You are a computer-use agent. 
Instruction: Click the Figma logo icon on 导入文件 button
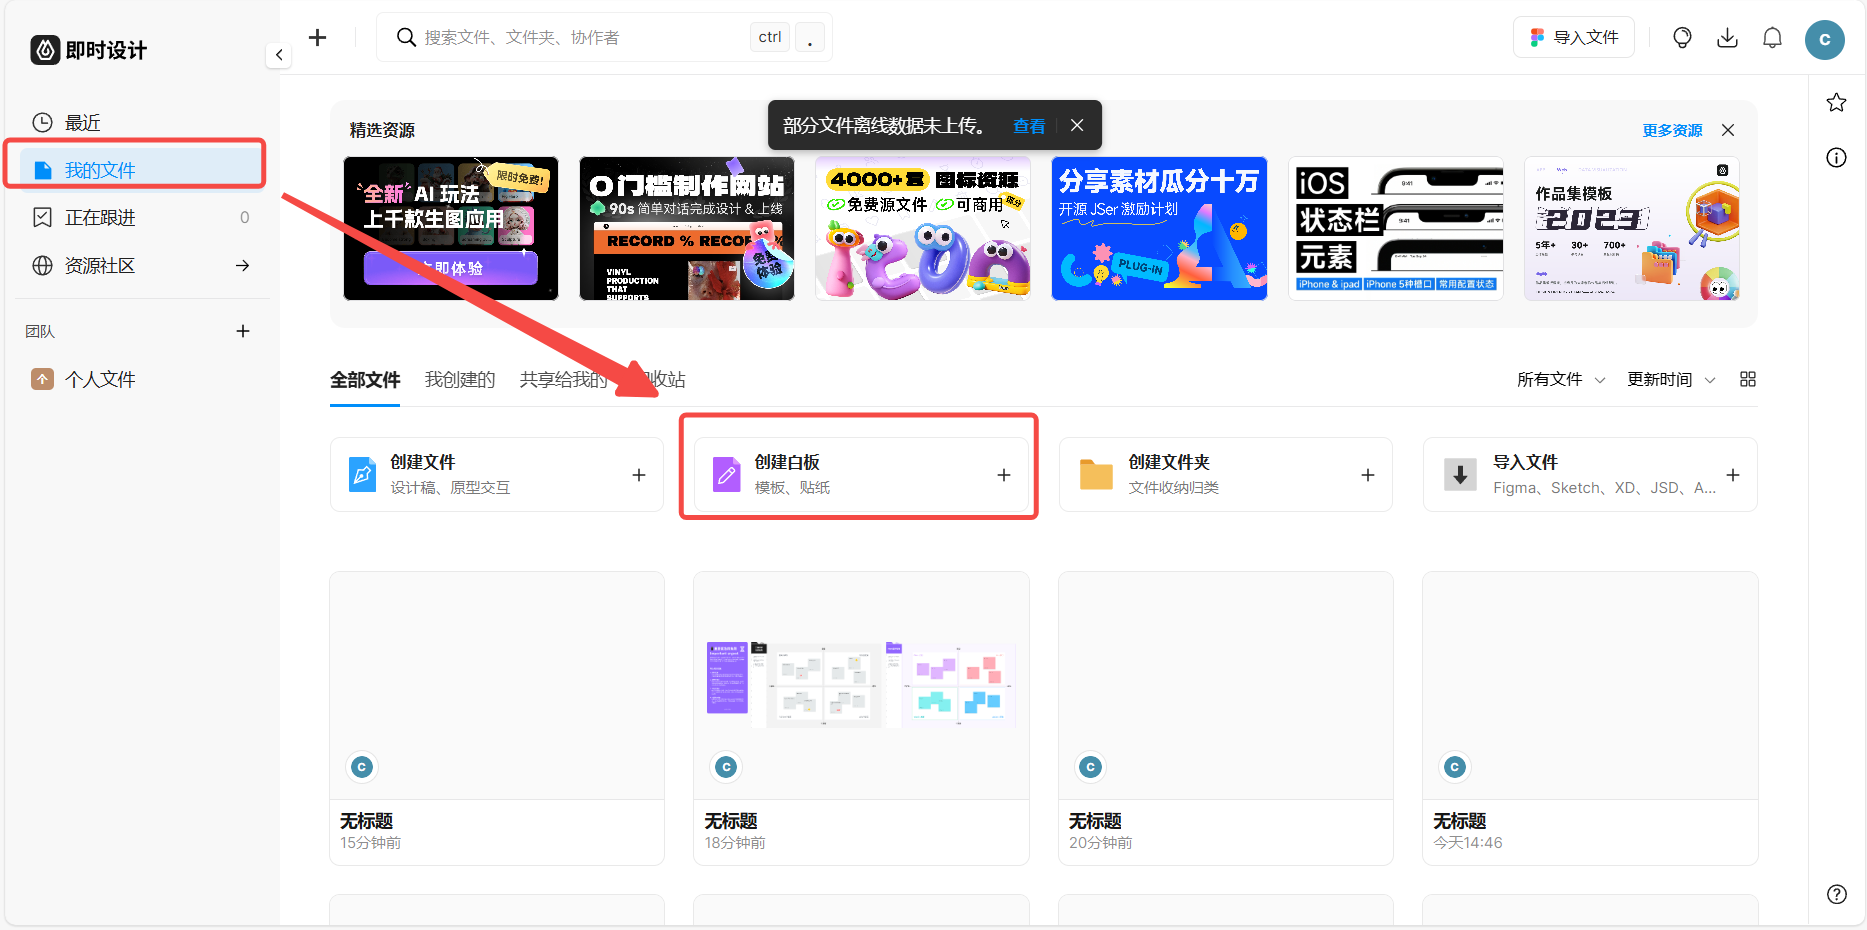[1537, 37]
